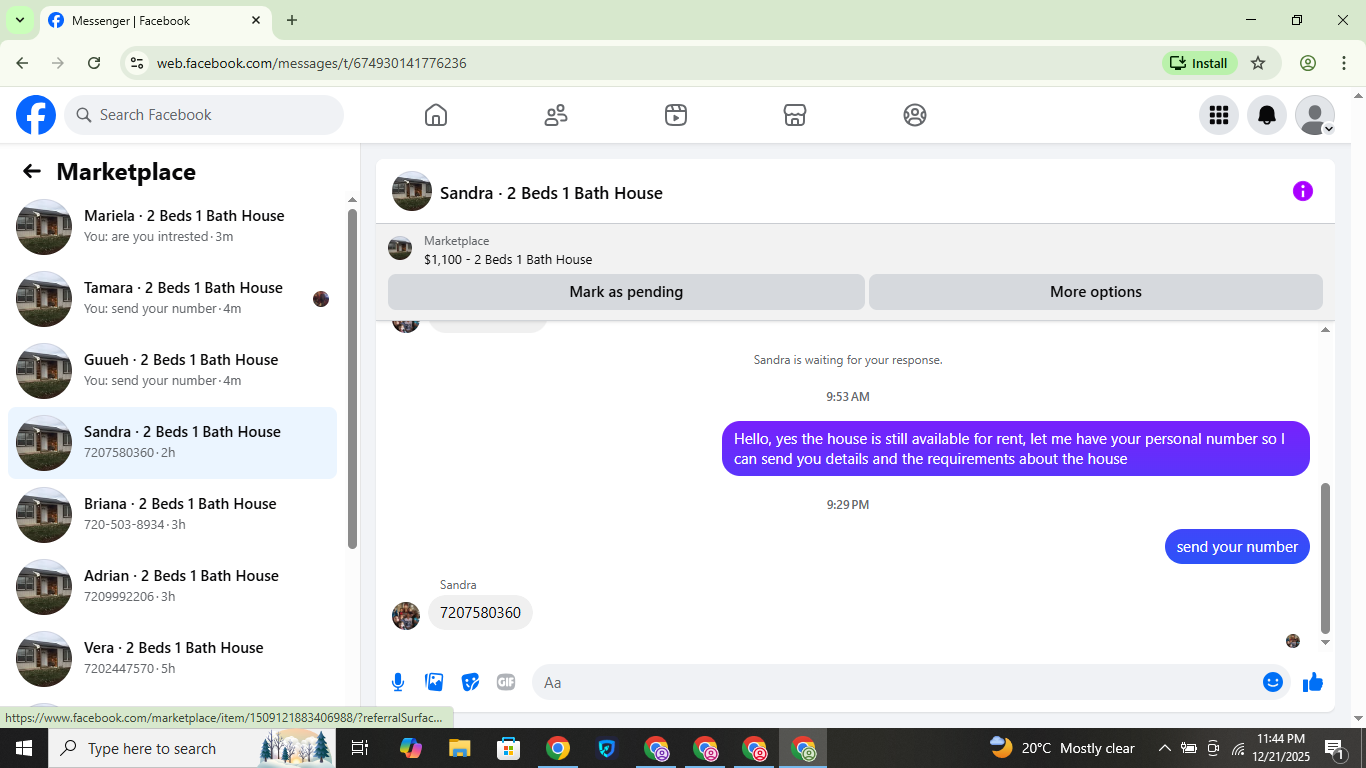This screenshot has width=1366, height=768.
Task: Open the emoji picker
Action: 1273,682
